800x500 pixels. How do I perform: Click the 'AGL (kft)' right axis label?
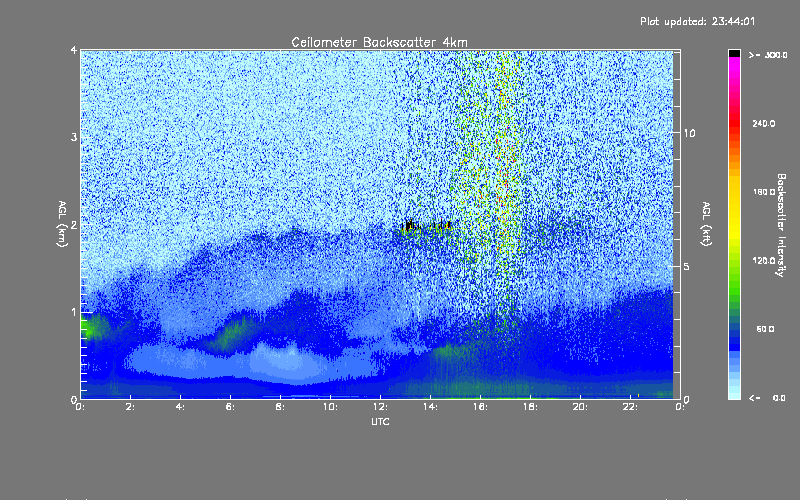(x=706, y=224)
